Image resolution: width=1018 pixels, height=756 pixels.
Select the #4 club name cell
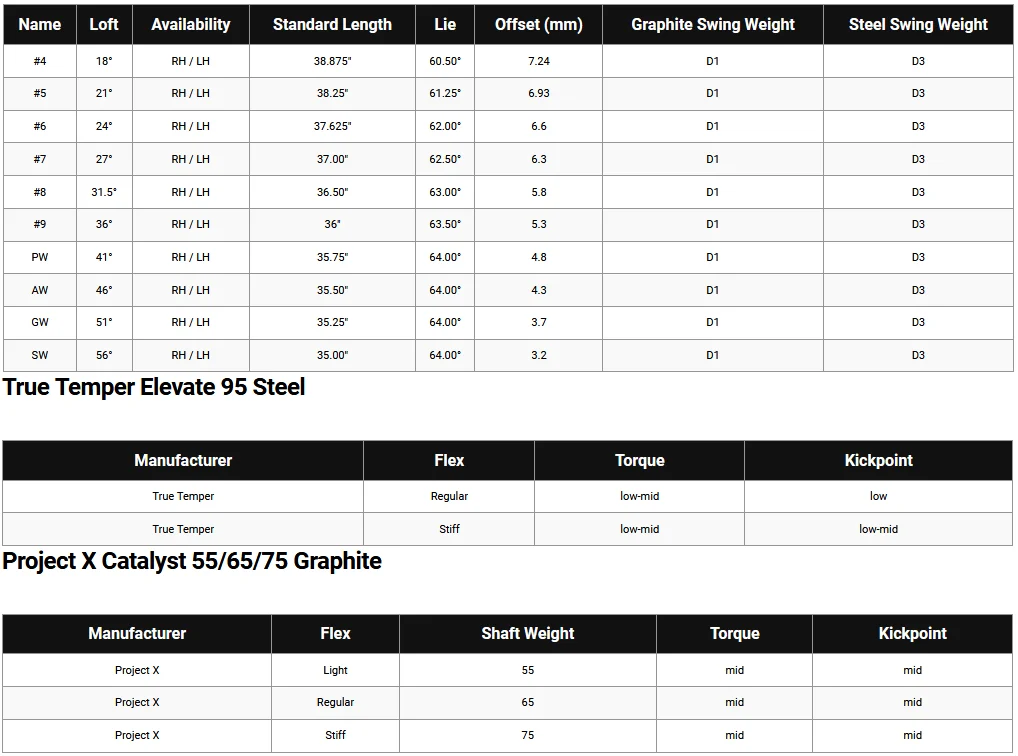pyautogui.click(x=40, y=61)
